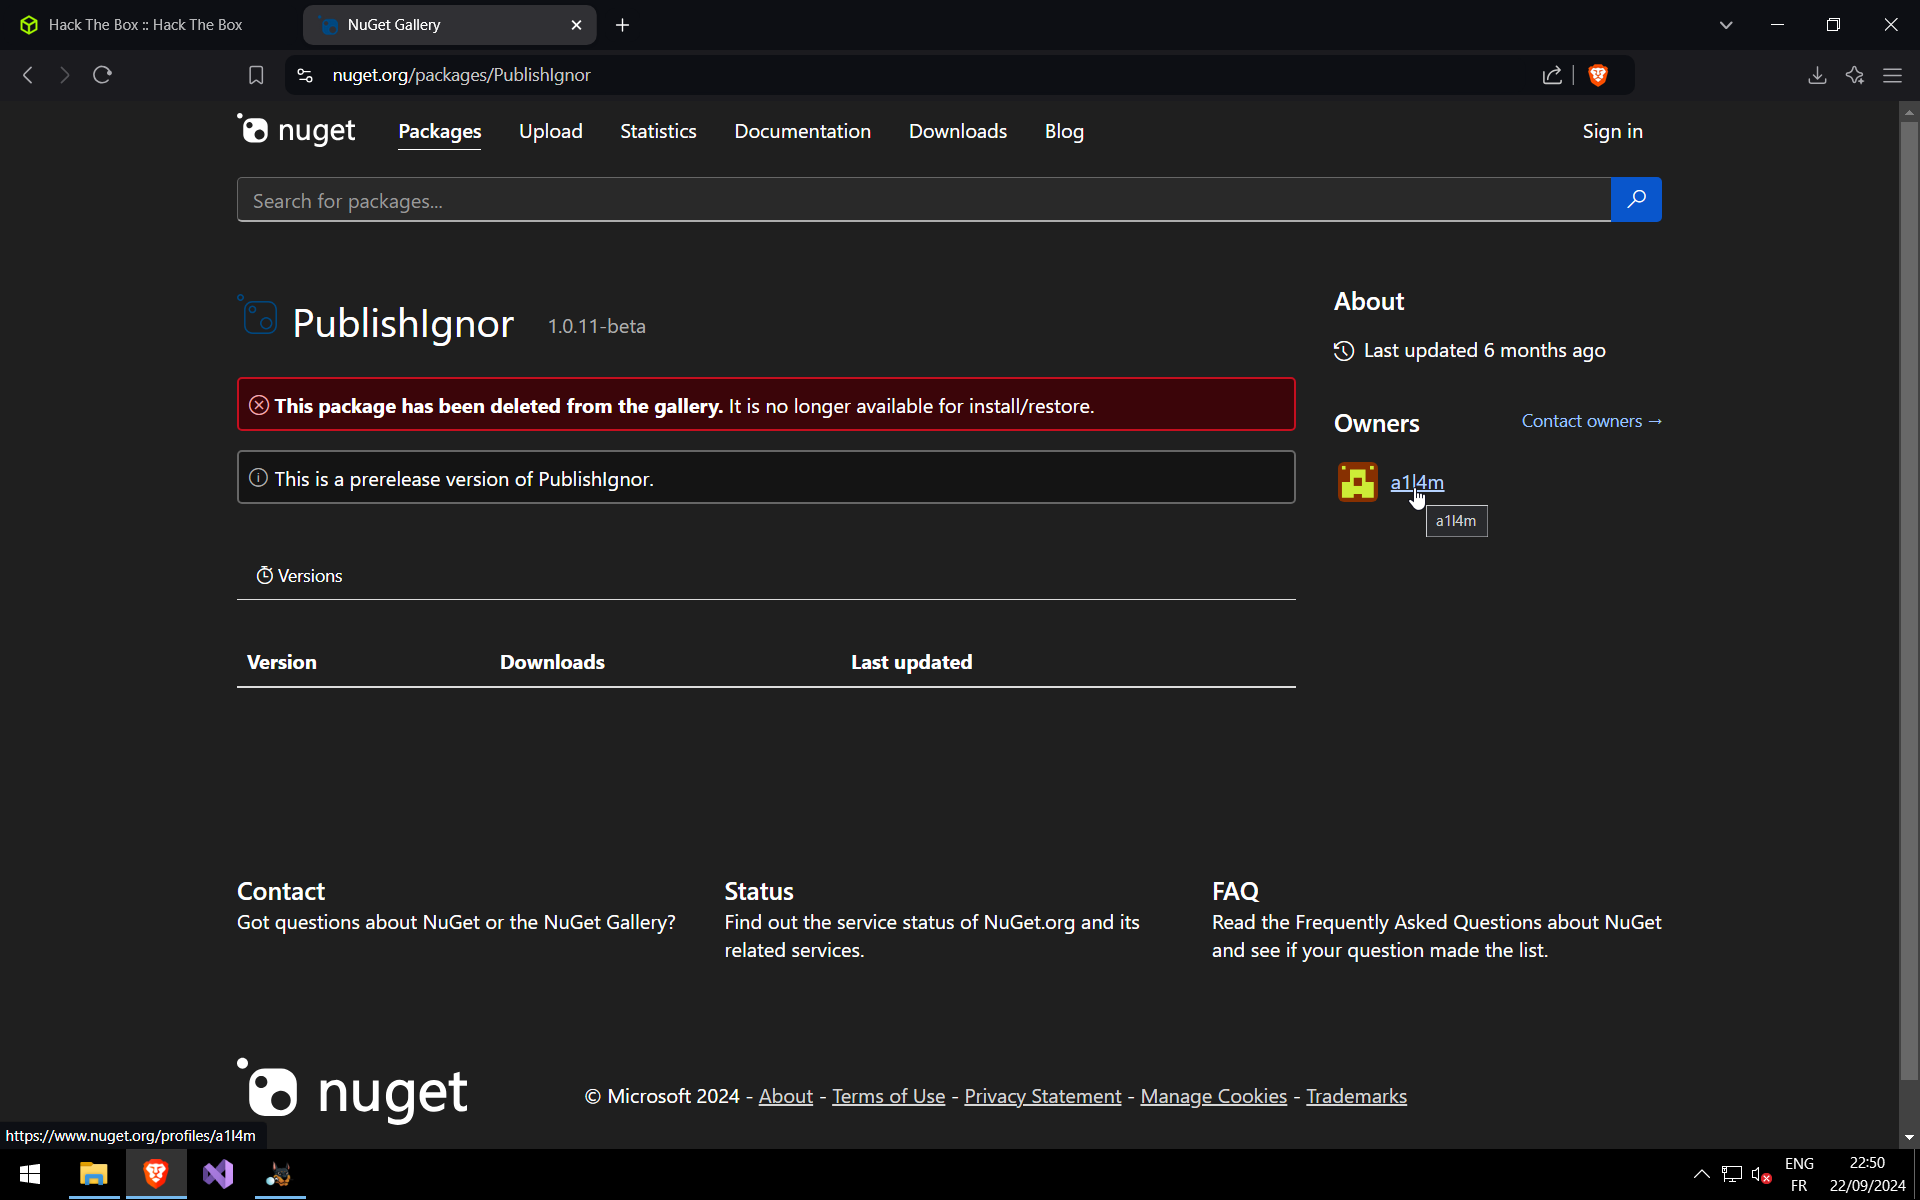Click the Last updated column header
1920x1200 pixels.
[x=911, y=662]
